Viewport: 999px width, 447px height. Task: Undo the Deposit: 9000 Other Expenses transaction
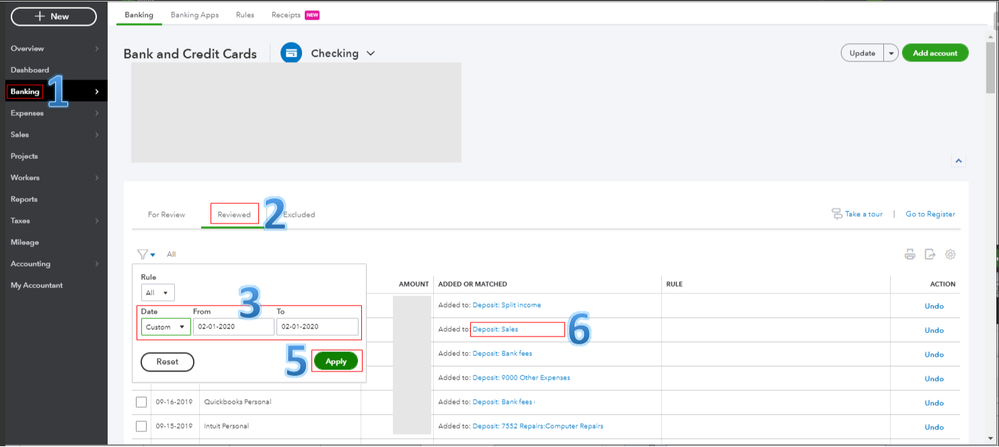coord(934,379)
